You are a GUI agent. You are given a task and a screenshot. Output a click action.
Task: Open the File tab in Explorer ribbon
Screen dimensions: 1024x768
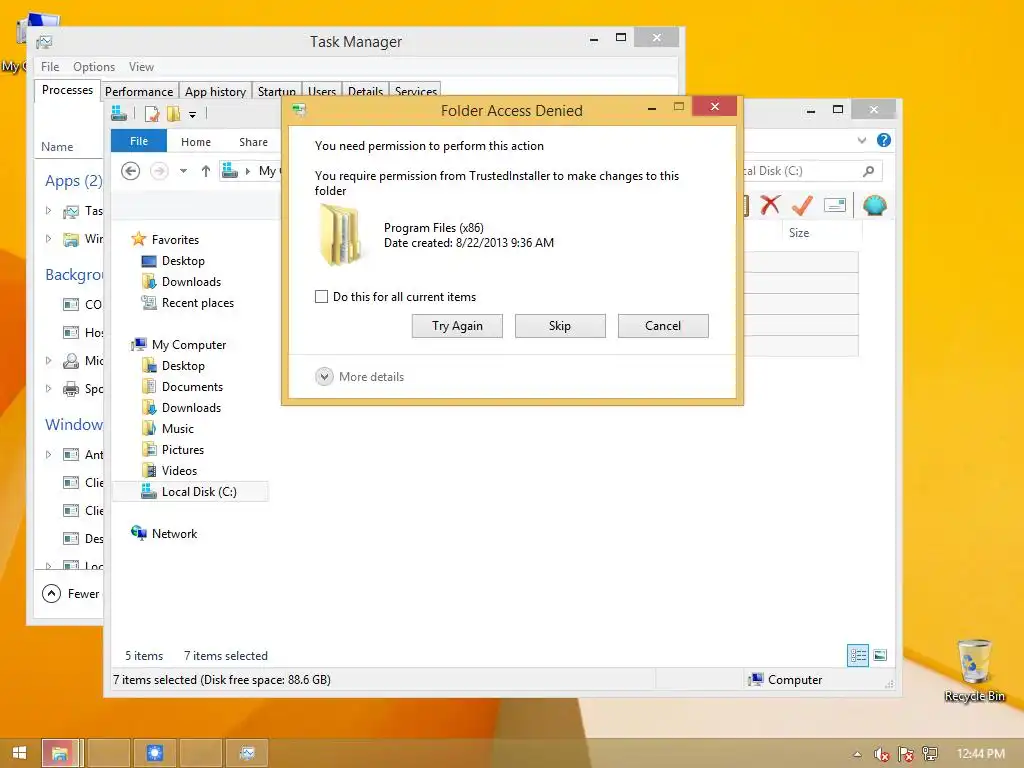coord(139,141)
